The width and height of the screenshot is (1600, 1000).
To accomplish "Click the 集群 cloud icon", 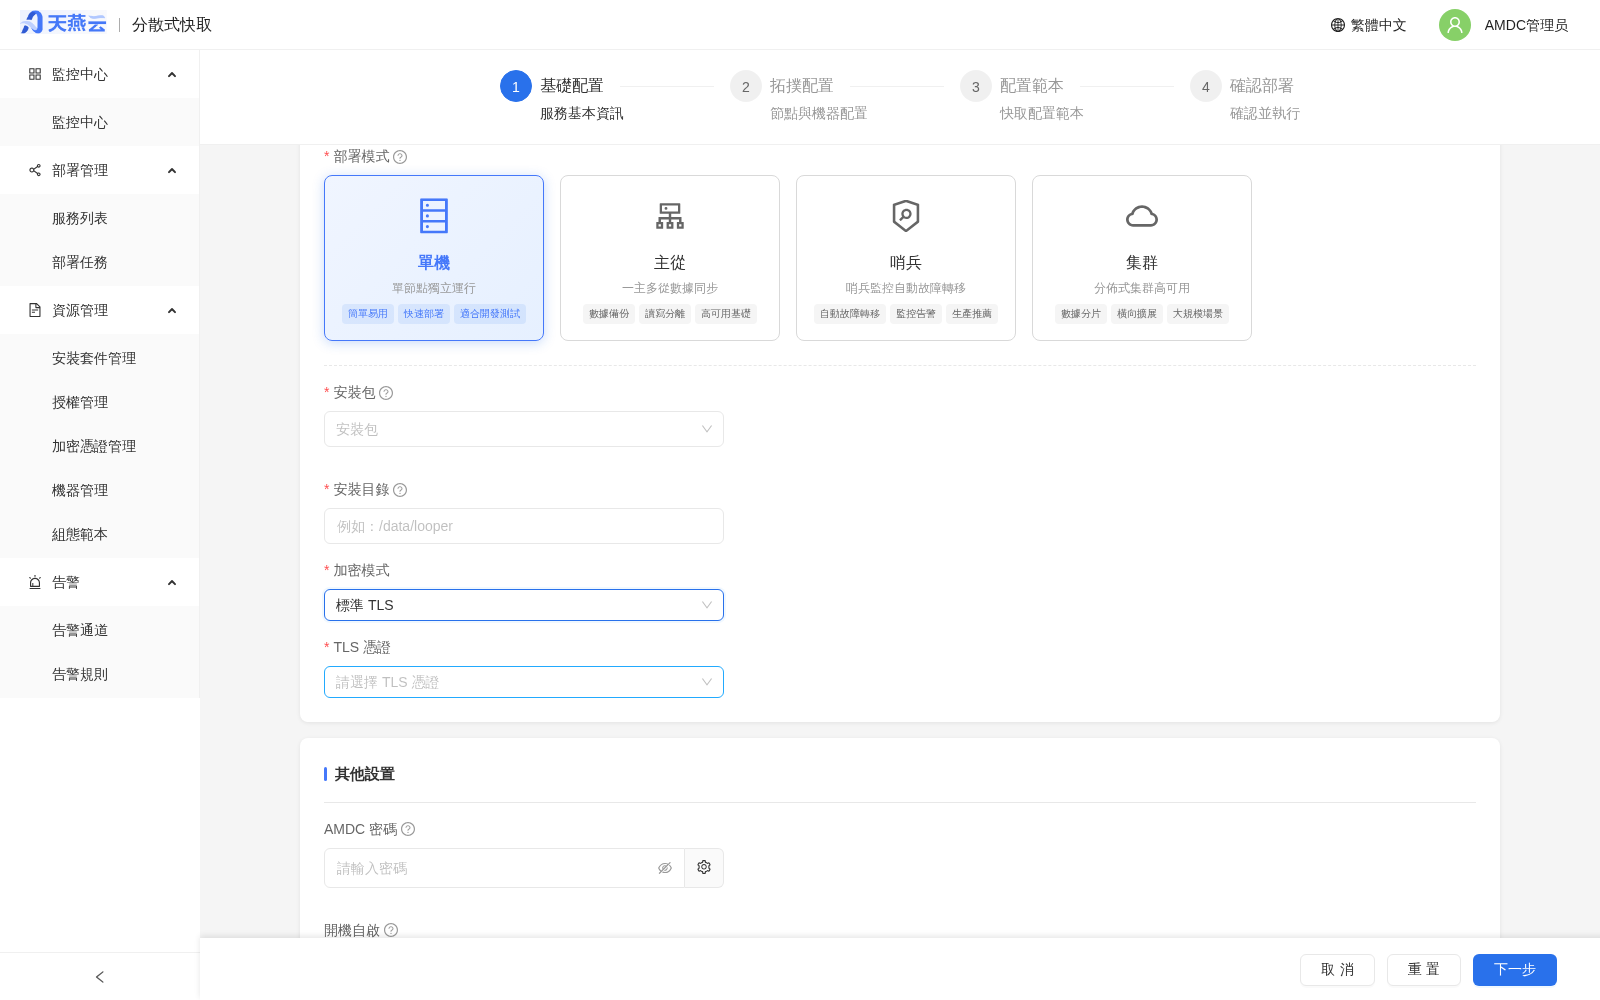I will coord(1142,216).
